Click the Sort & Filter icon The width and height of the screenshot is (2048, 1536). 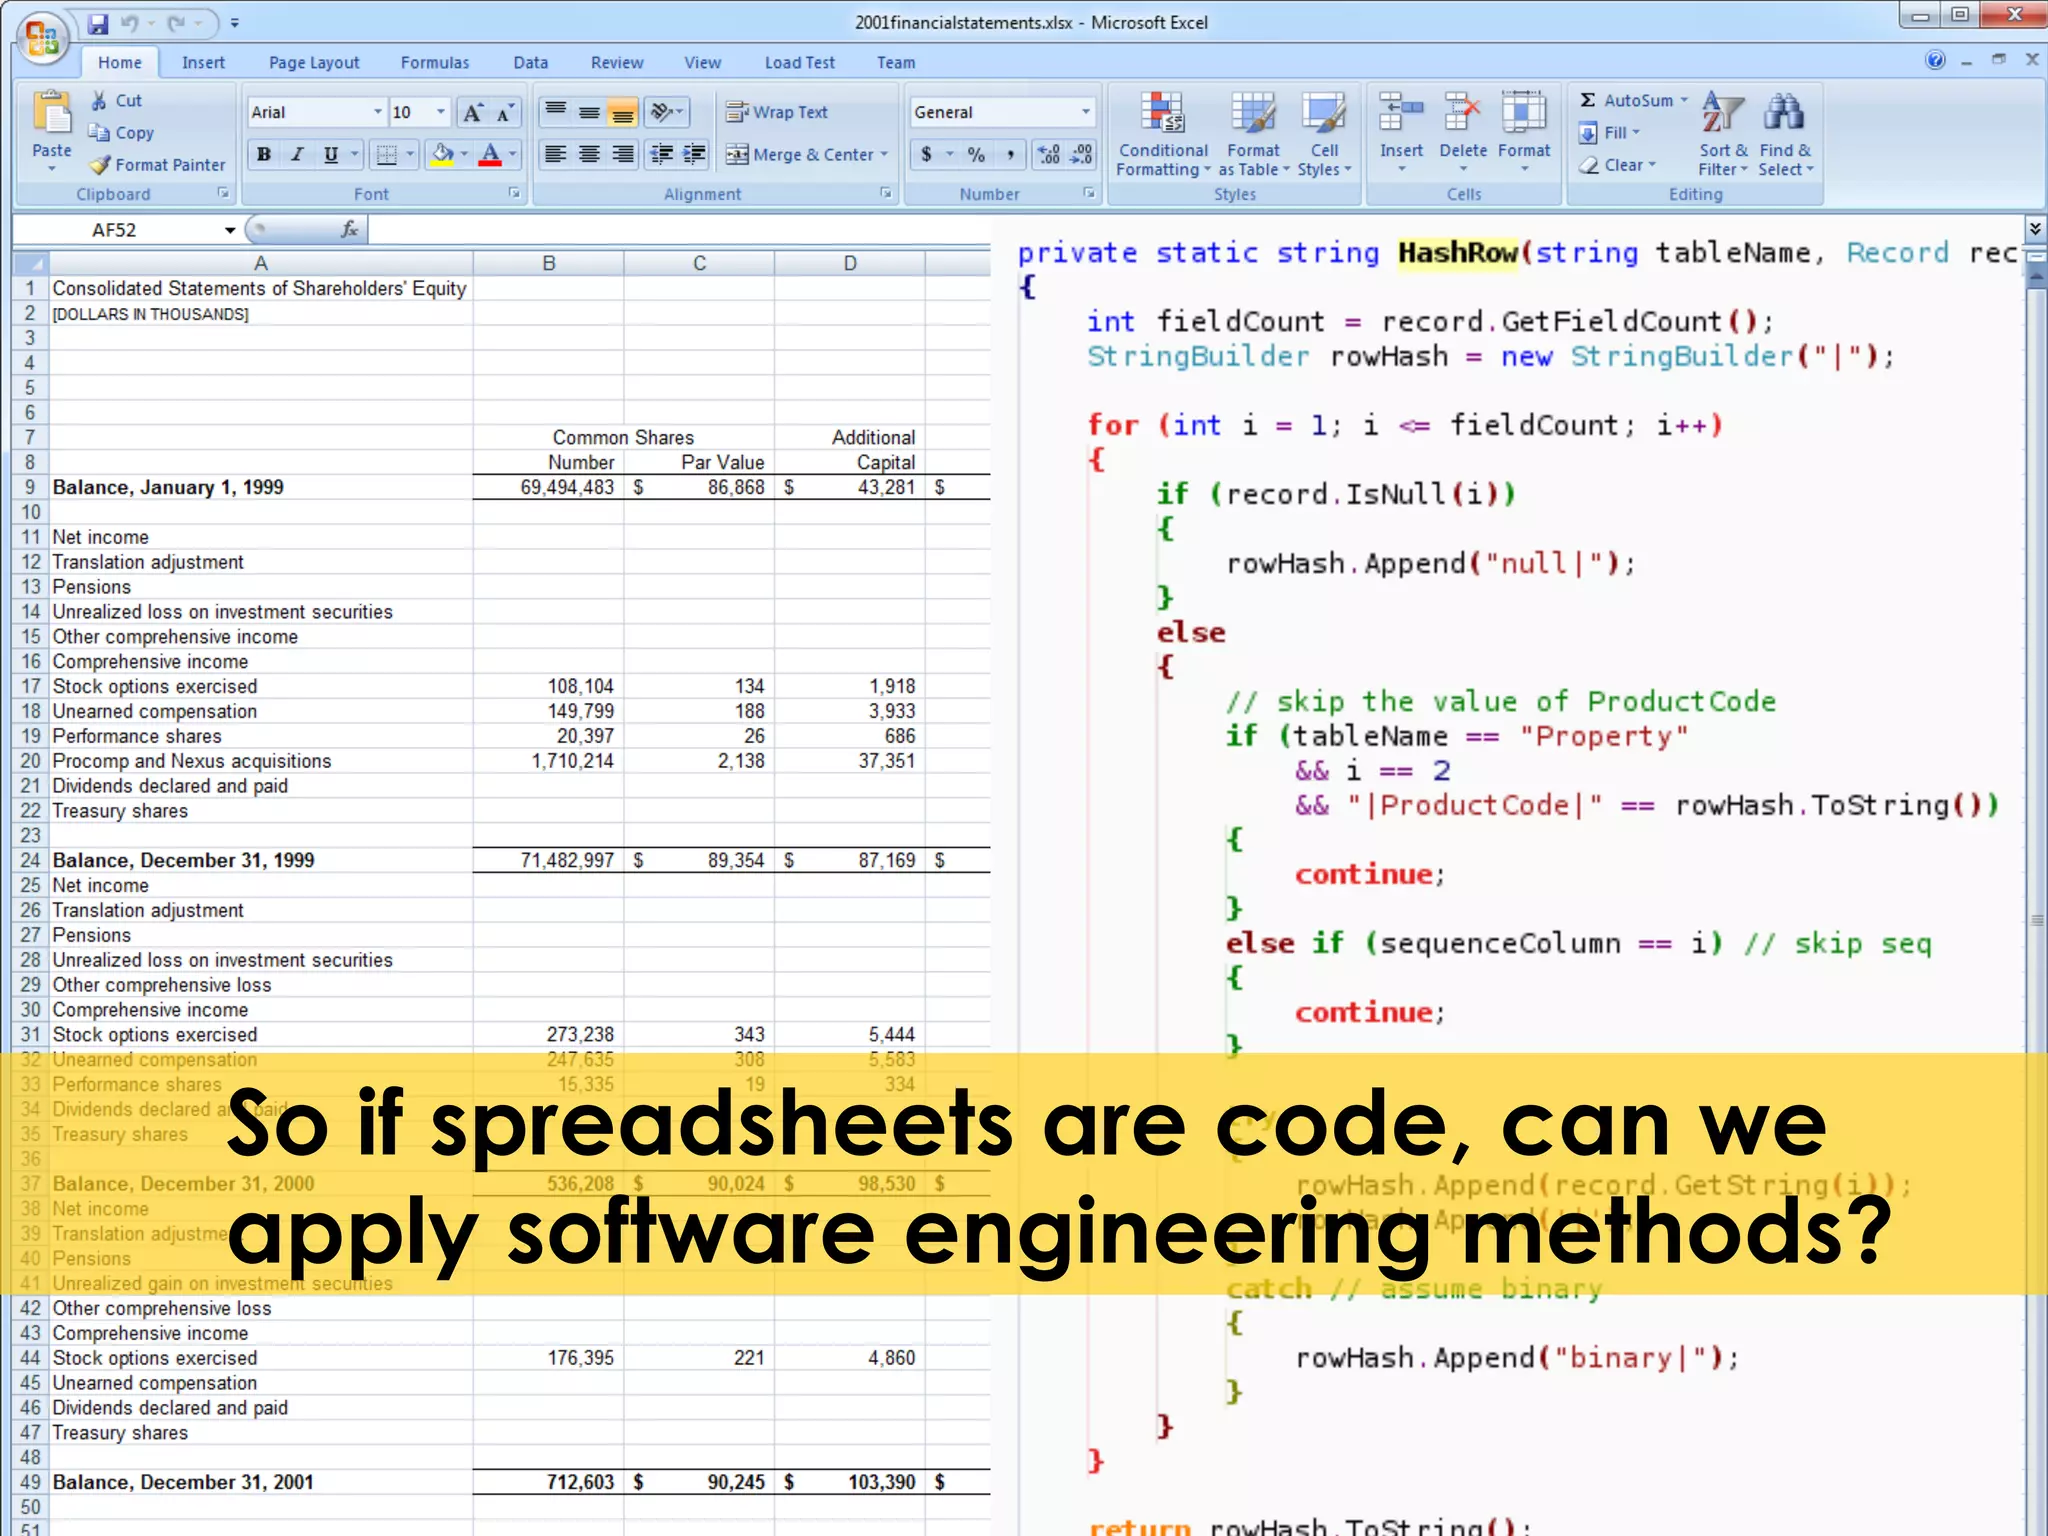pos(1722,112)
